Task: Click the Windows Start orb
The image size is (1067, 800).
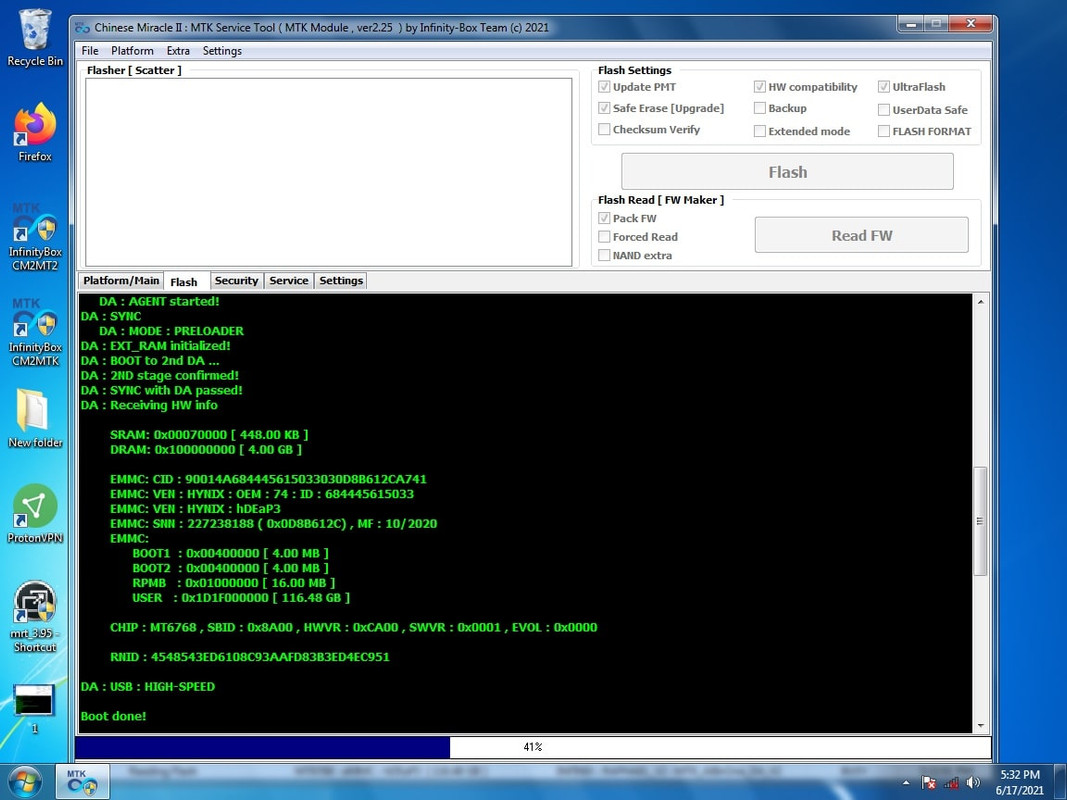Action: pos(24,782)
